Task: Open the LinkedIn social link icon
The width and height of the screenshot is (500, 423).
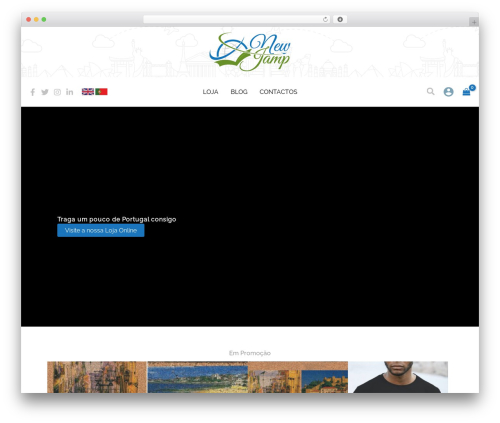Action: coord(69,92)
